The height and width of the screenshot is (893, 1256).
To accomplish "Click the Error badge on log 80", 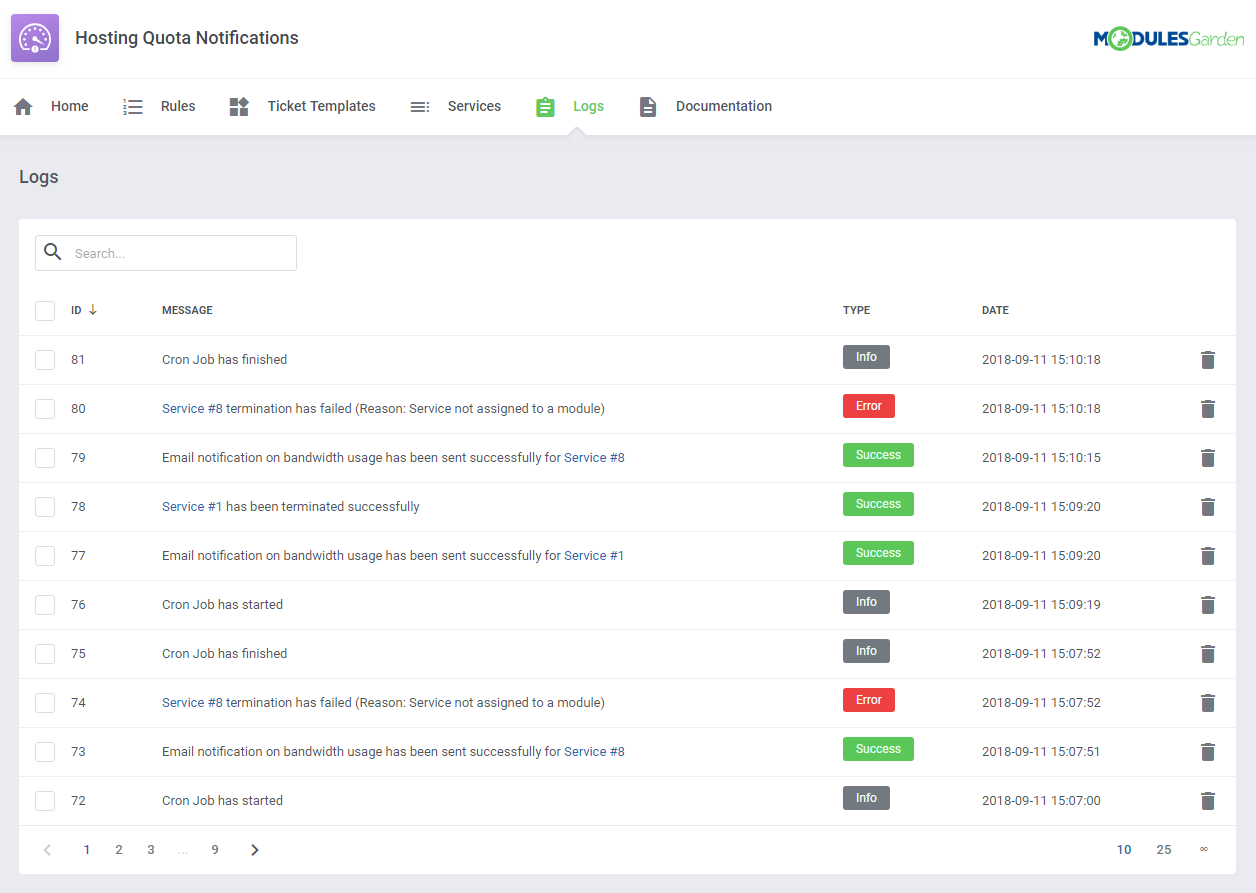I will [869, 406].
